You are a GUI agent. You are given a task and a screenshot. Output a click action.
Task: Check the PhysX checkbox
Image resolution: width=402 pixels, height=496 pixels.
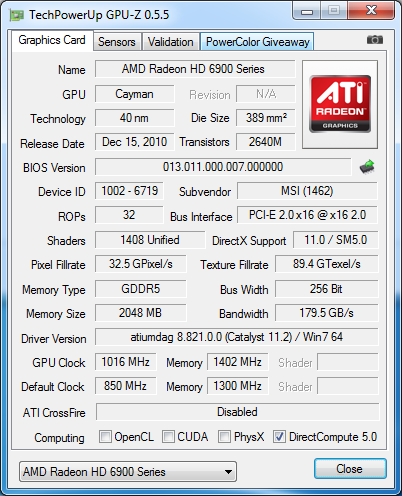tap(224, 436)
